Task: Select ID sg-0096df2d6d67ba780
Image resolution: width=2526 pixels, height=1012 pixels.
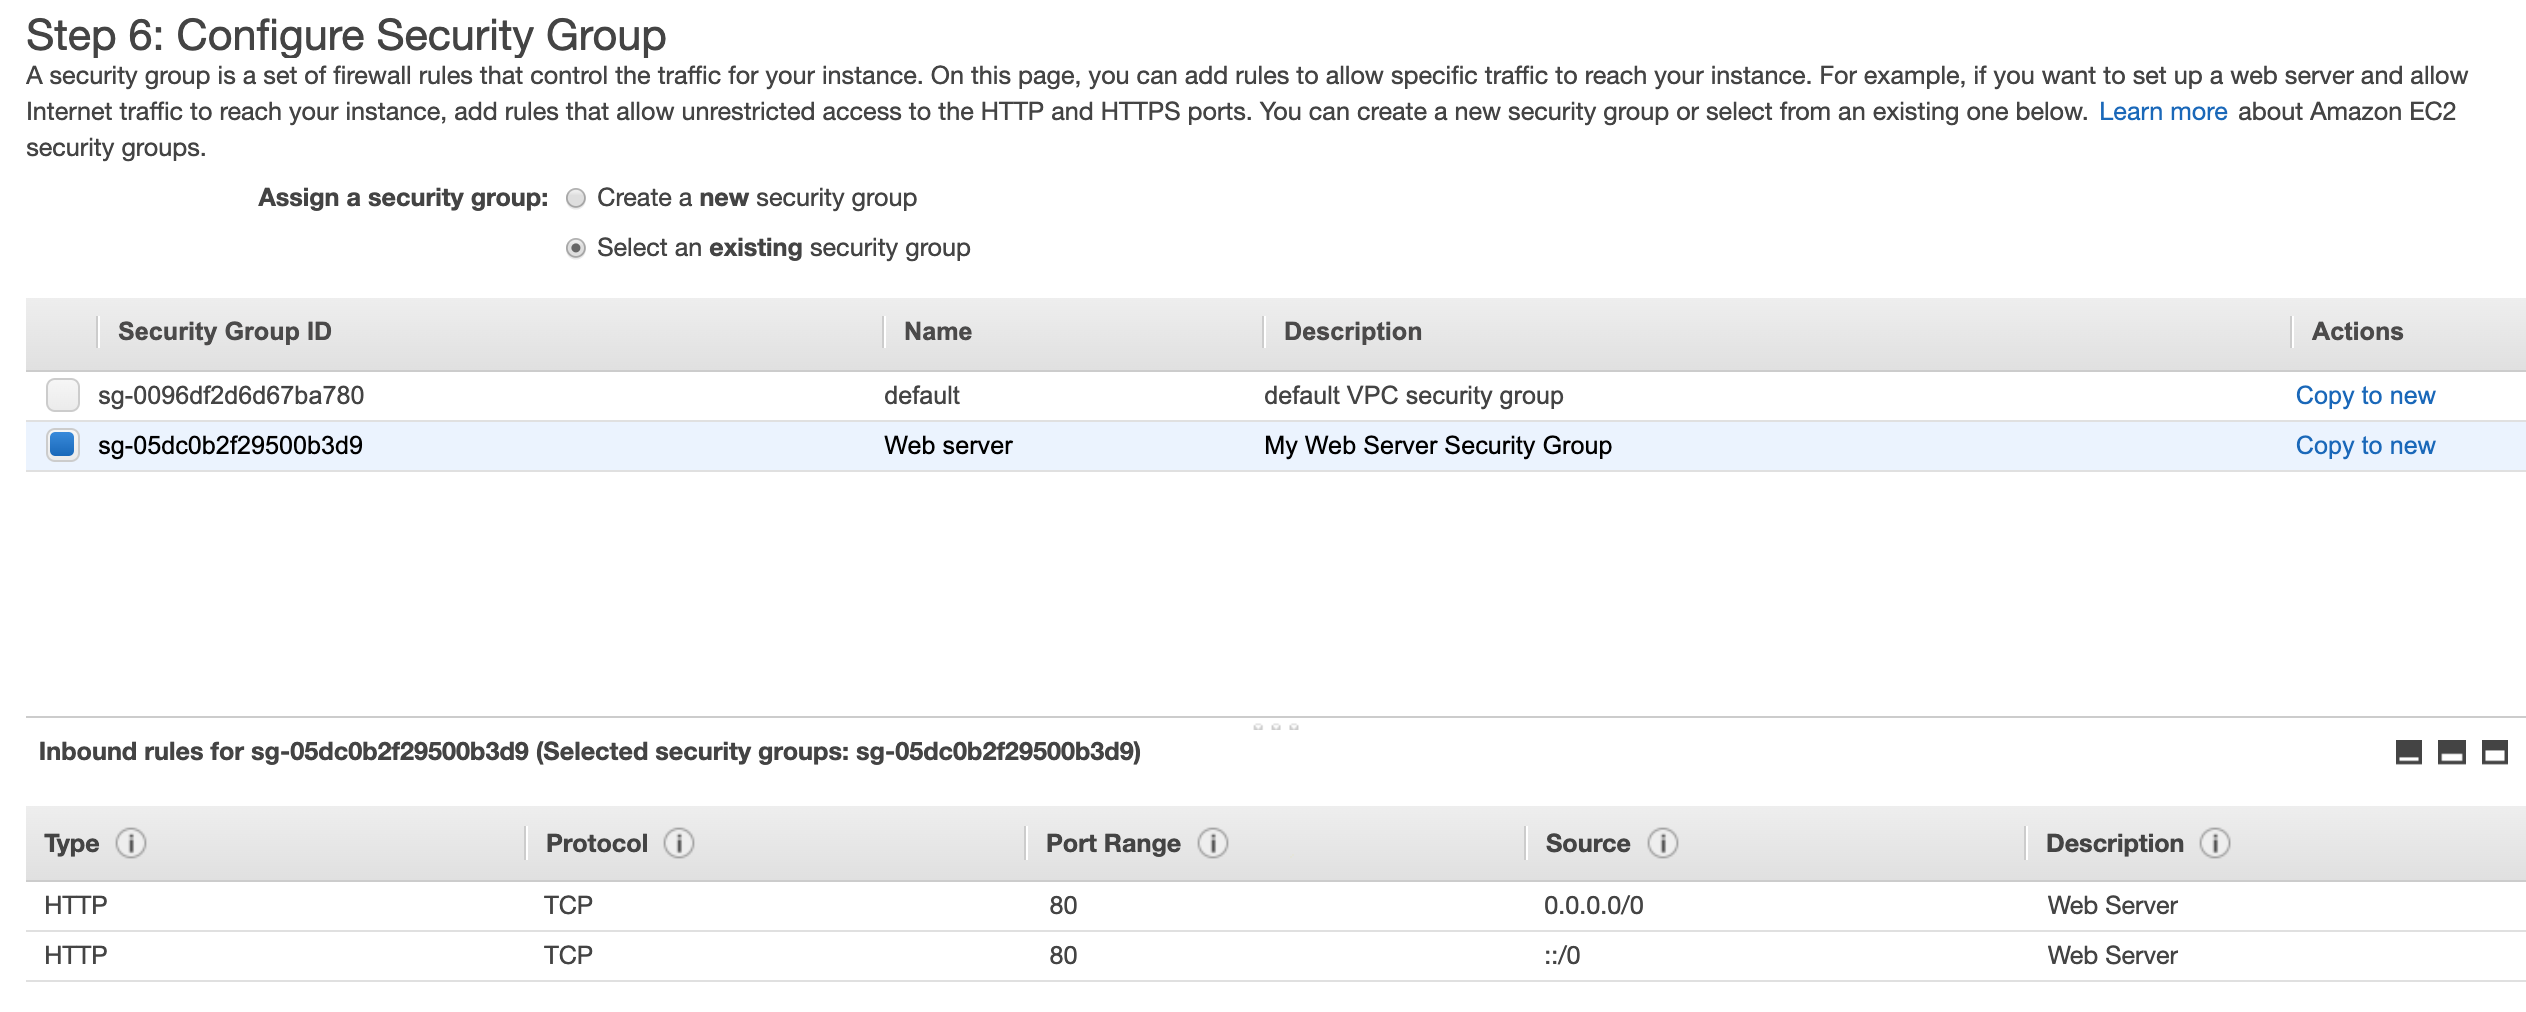Action: [231, 395]
